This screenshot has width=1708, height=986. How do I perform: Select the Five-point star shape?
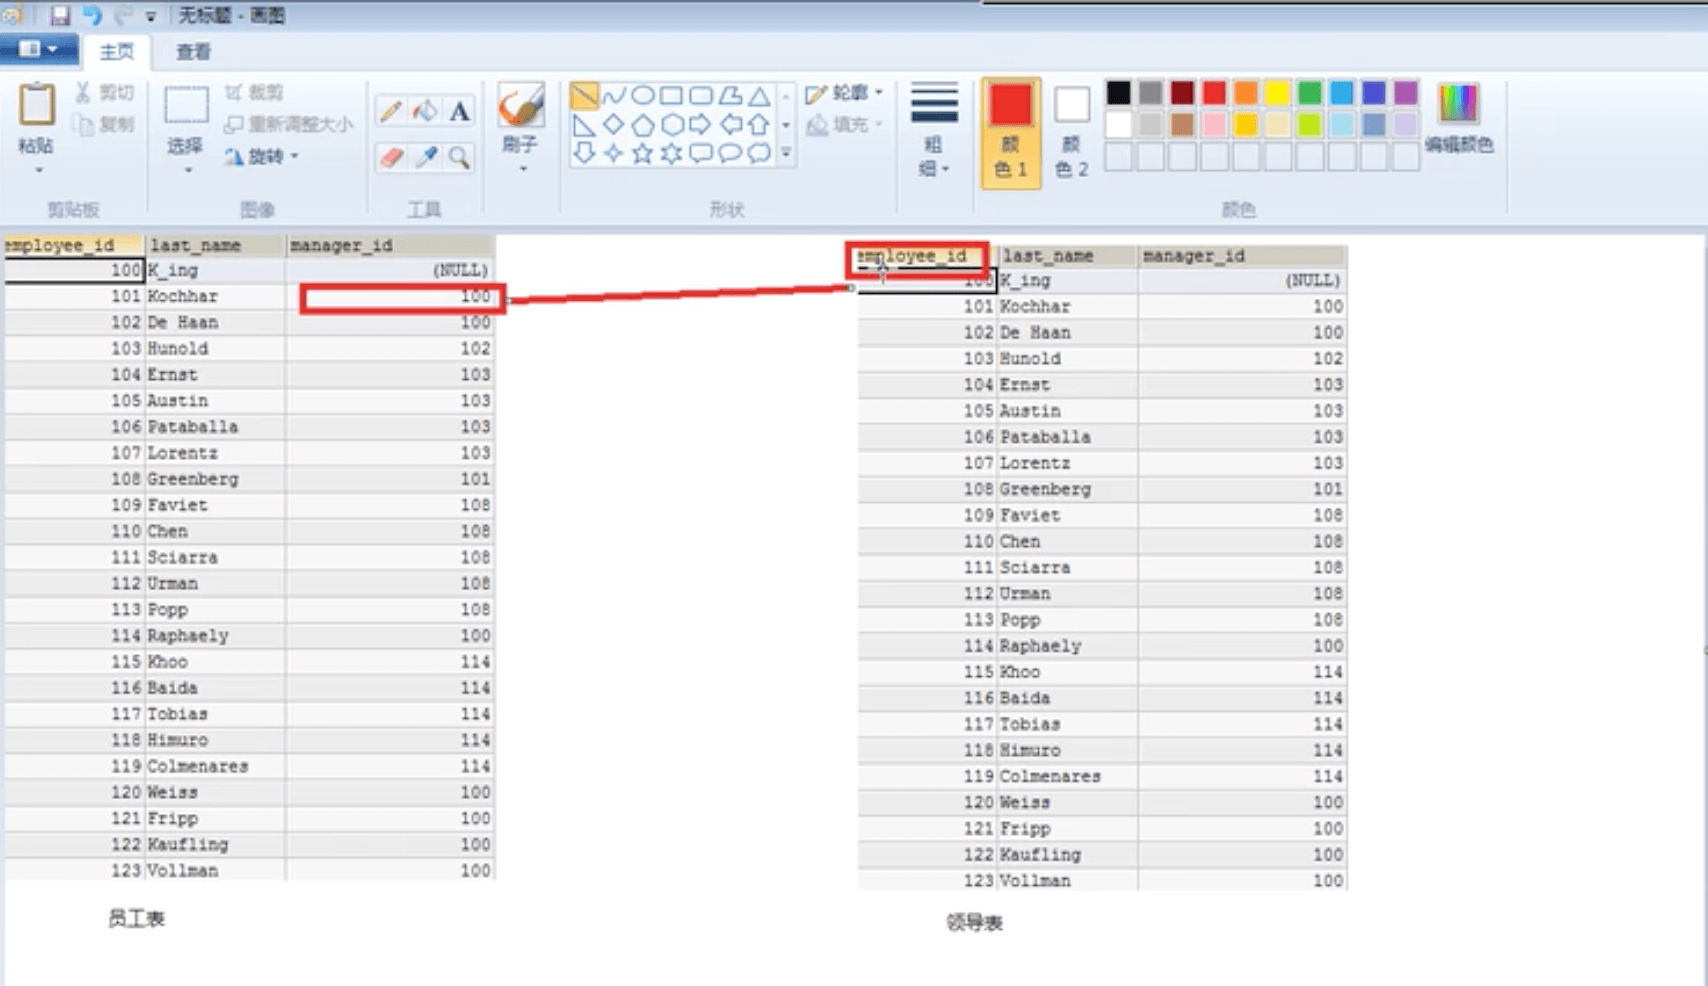click(643, 154)
